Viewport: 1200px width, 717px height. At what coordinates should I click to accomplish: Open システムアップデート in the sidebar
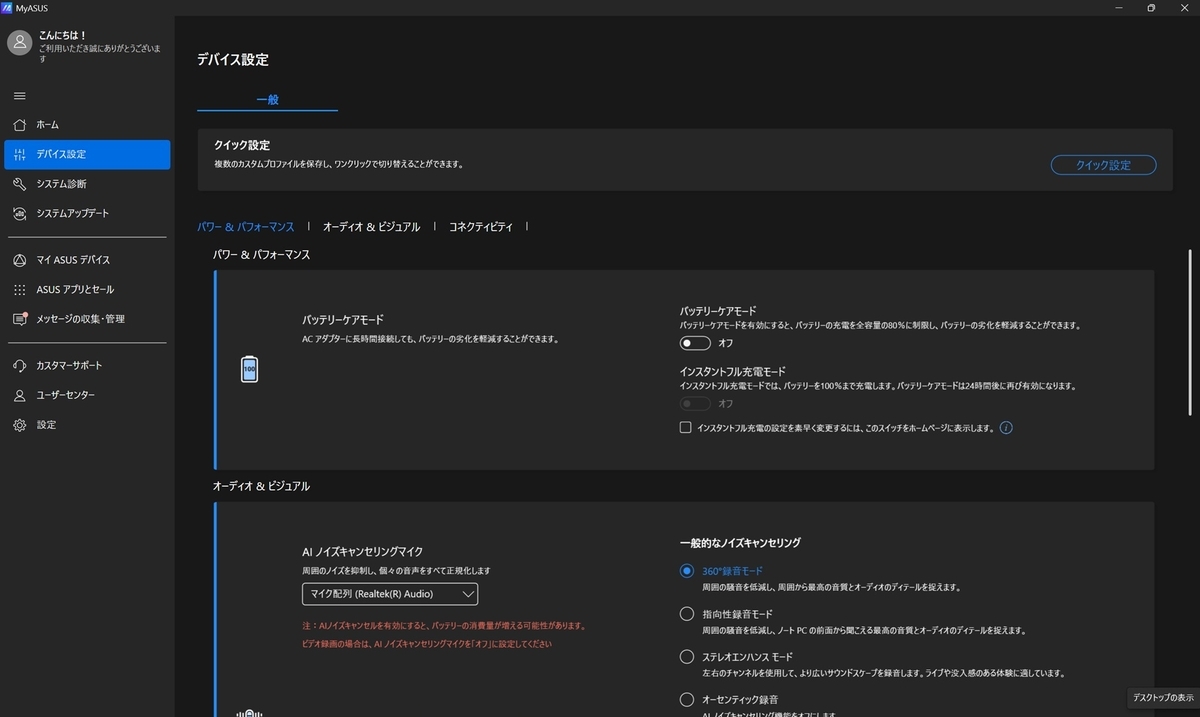(x=87, y=214)
